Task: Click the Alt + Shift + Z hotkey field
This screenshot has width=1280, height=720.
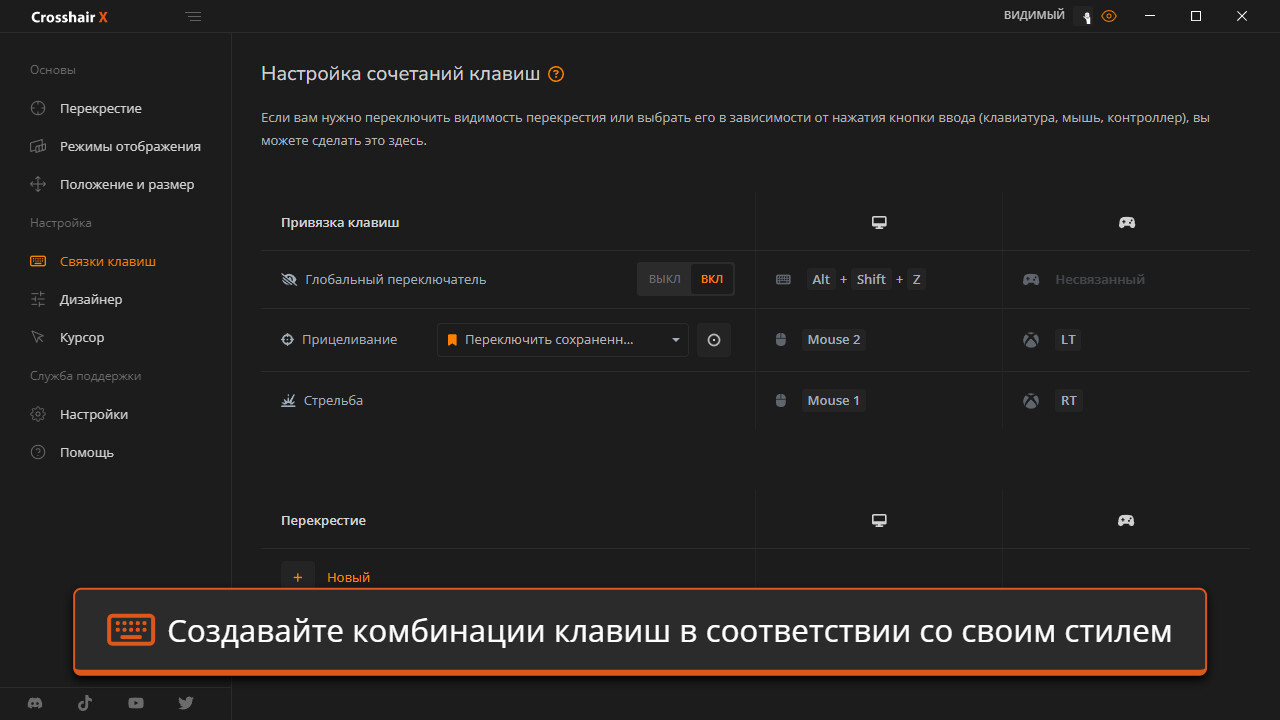Action: pyautogui.click(x=865, y=279)
